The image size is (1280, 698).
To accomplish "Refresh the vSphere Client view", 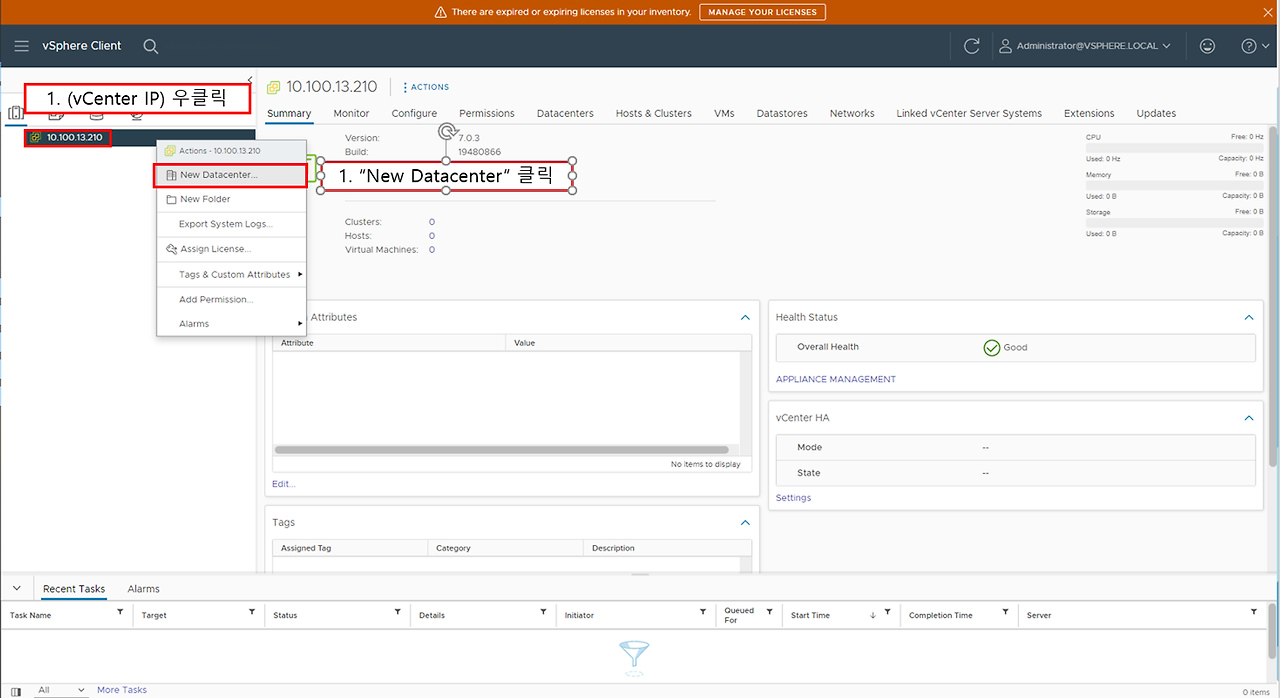I will (971, 46).
